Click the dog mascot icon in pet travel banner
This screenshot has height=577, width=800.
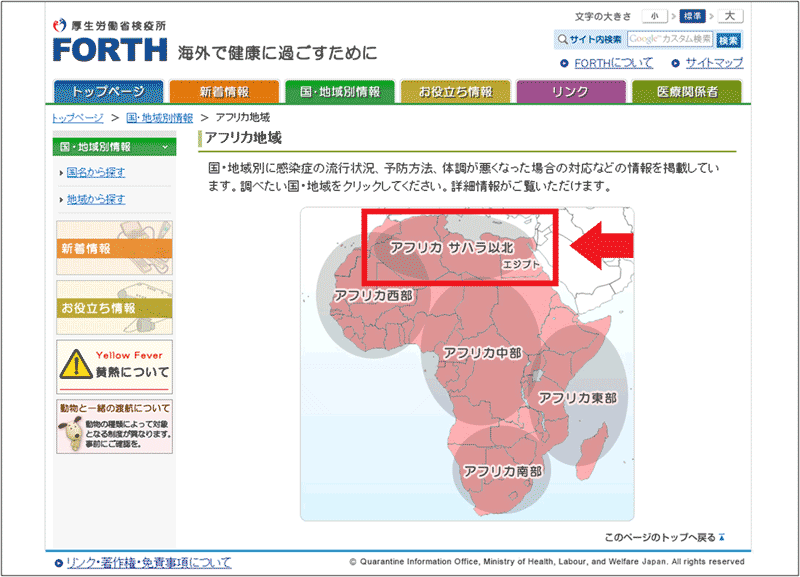71,433
